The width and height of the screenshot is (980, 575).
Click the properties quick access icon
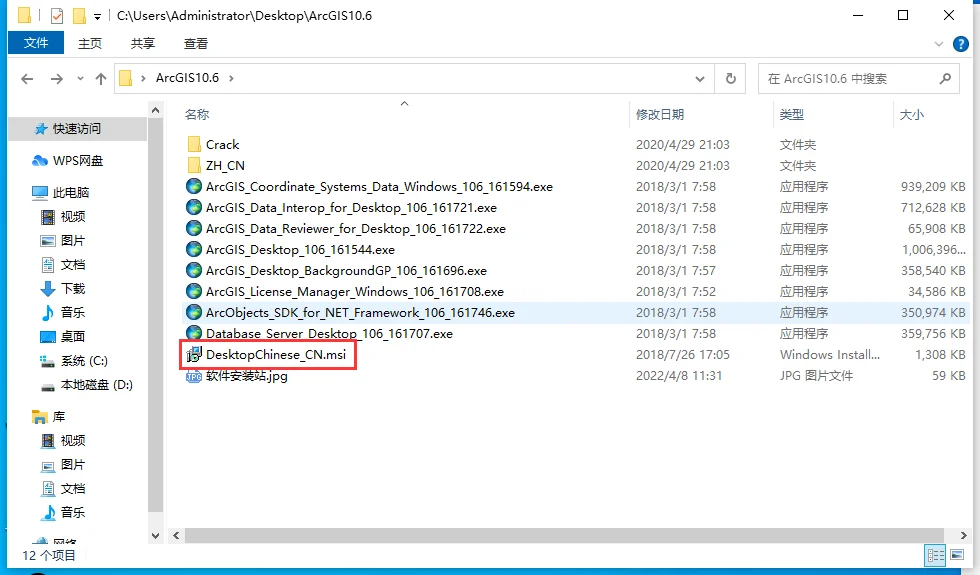[57, 16]
